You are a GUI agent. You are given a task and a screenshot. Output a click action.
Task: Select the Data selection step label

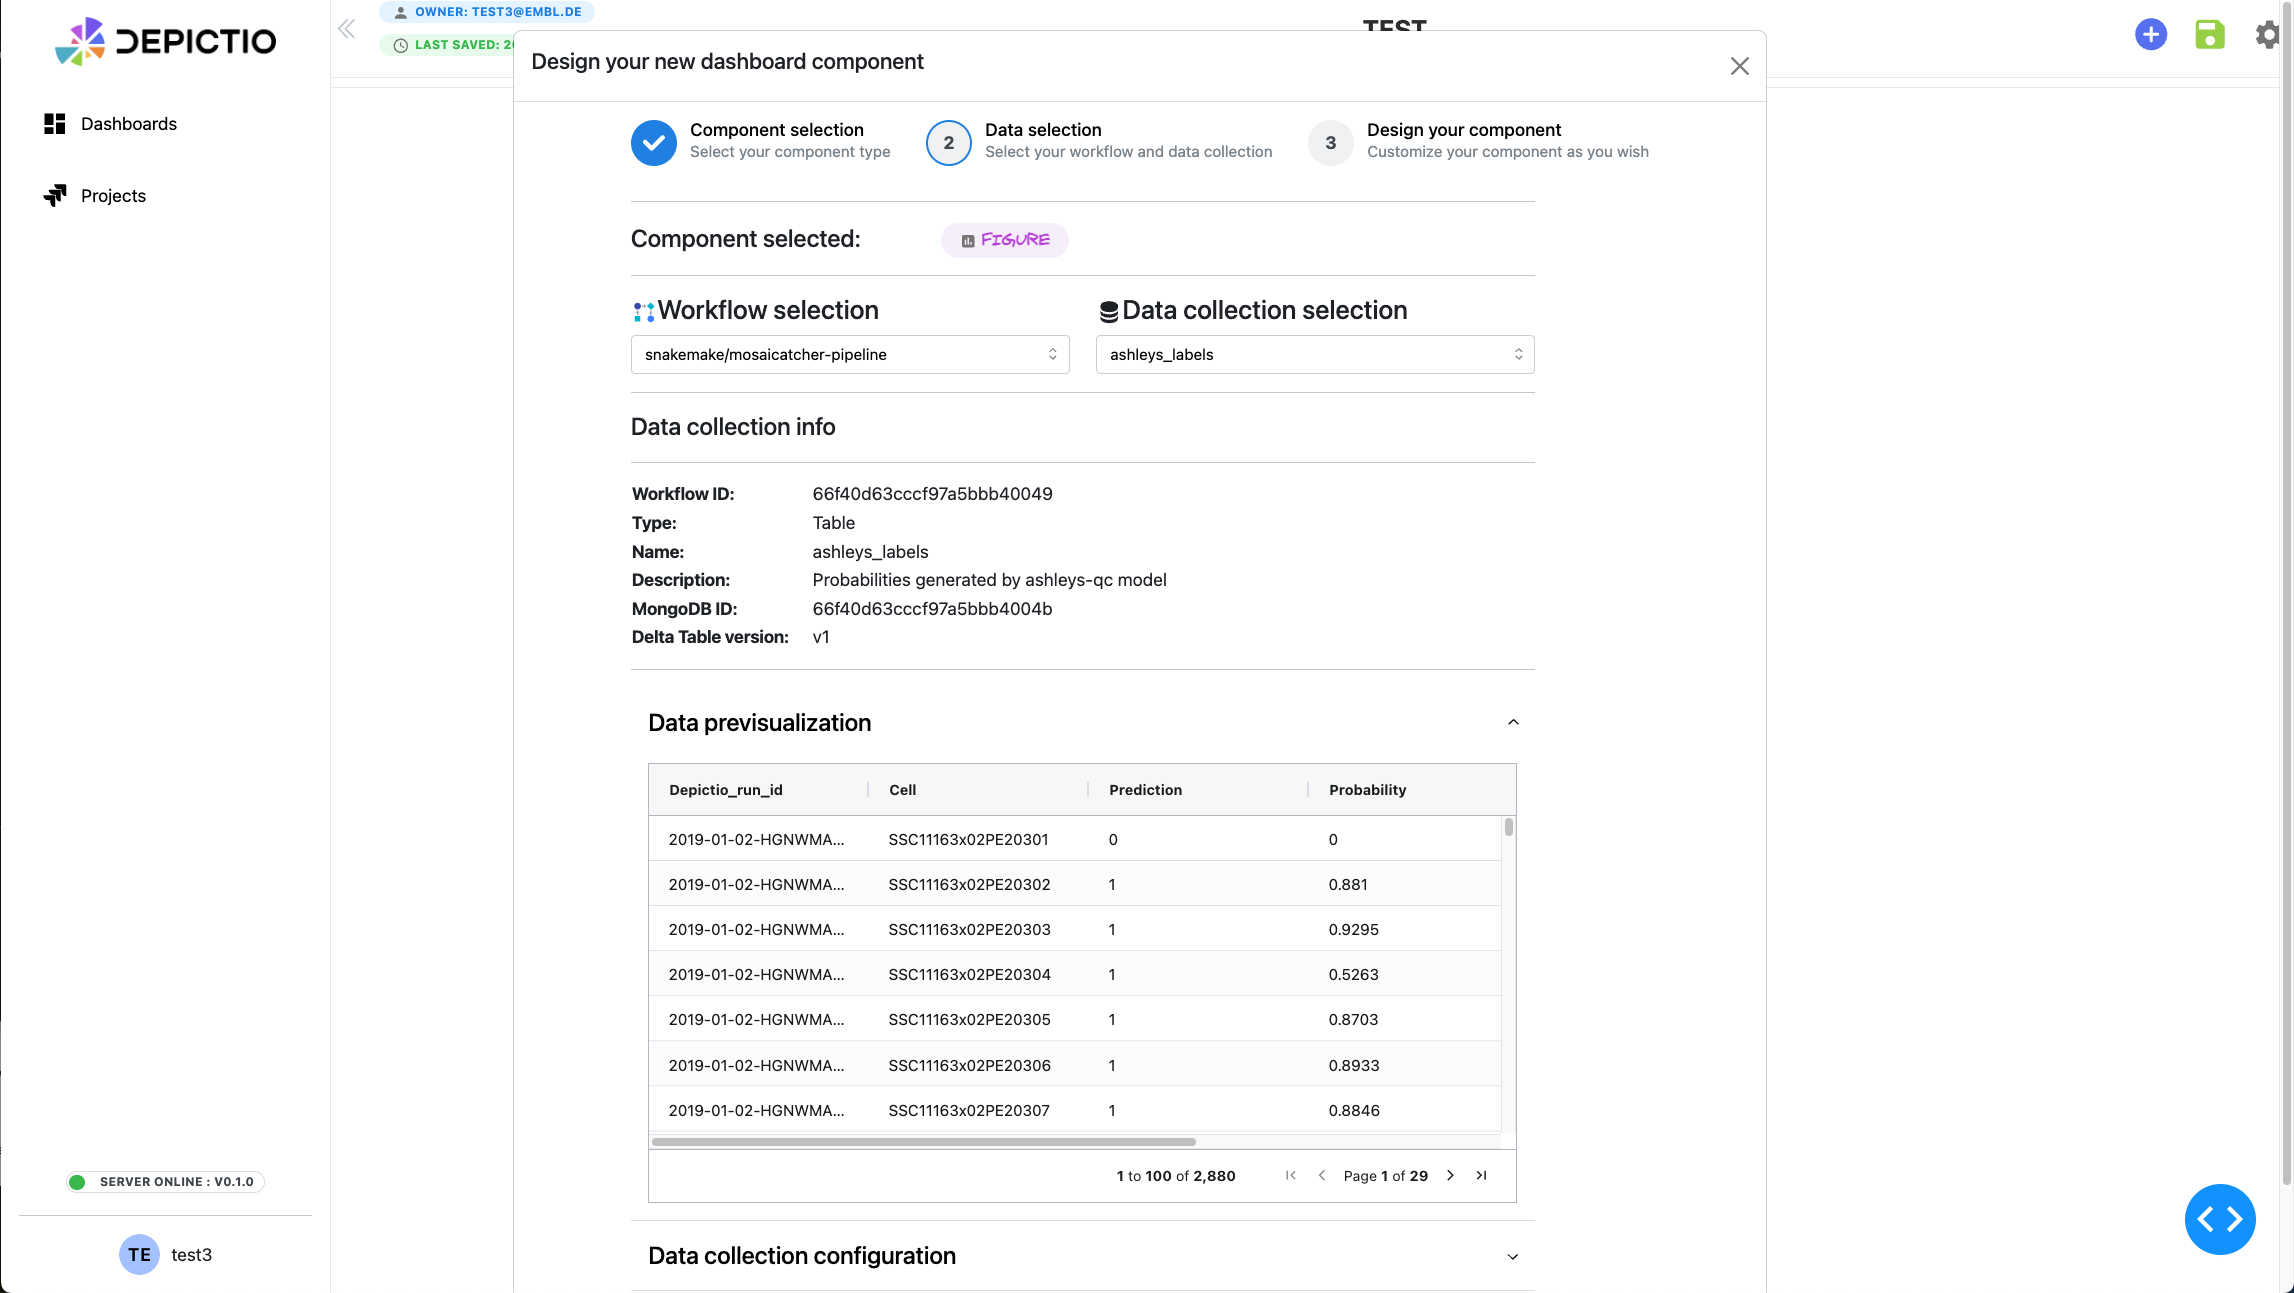point(1043,130)
